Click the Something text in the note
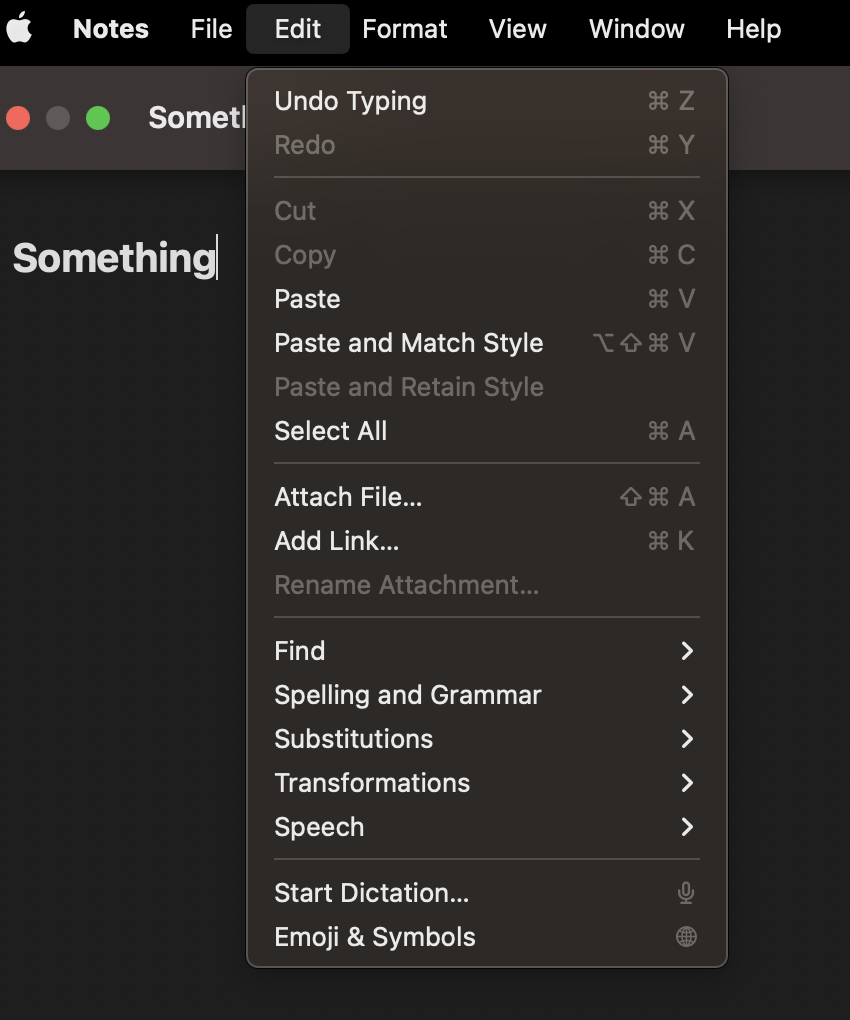The width and height of the screenshot is (850, 1020). tap(113, 258)
